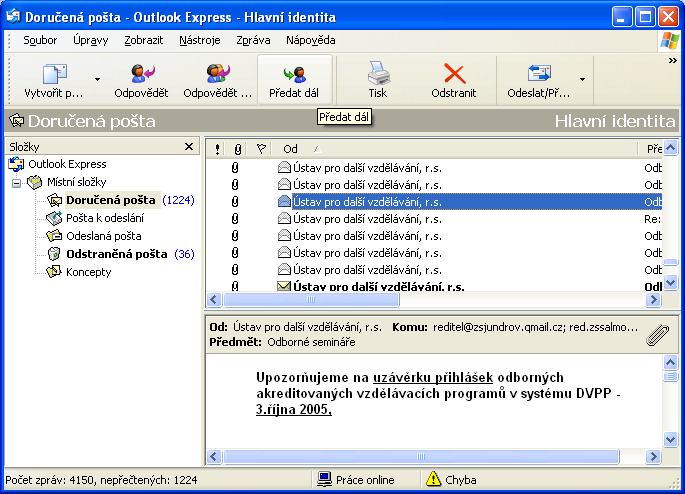Click the uzávěrku přihlášek underlined text
This screenshot has width=685, height=494.
click(432, 377)
